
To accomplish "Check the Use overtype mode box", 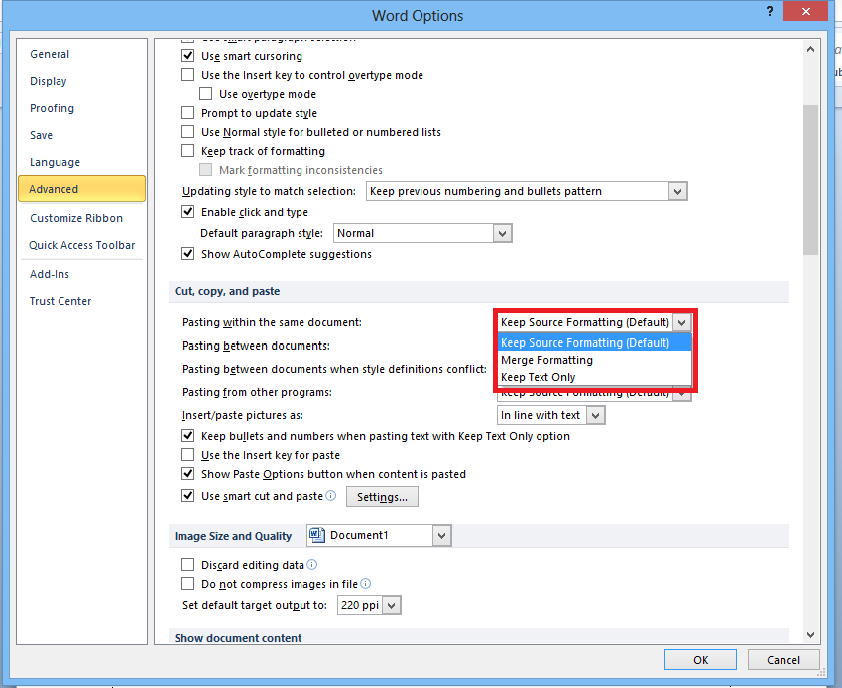I will point(205,93).
